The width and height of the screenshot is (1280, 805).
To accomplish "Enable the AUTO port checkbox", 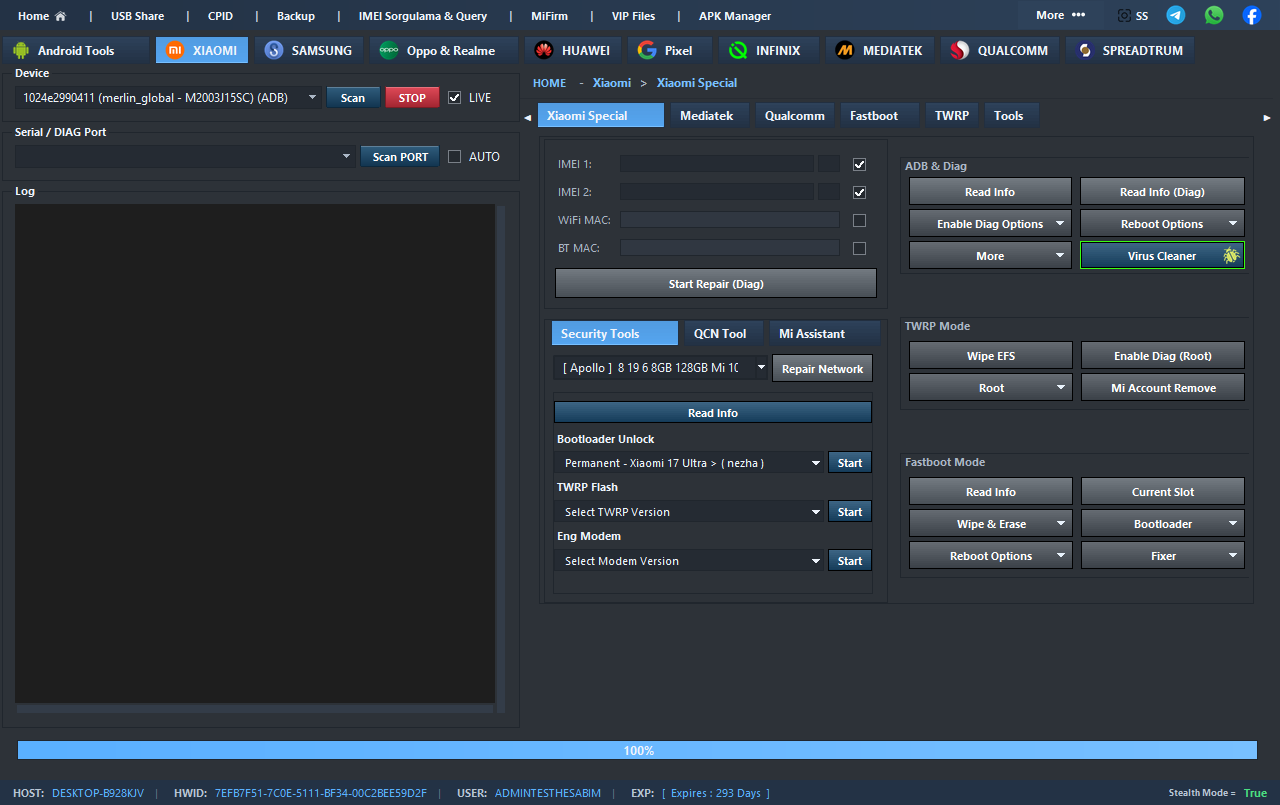I will (455, 157).
